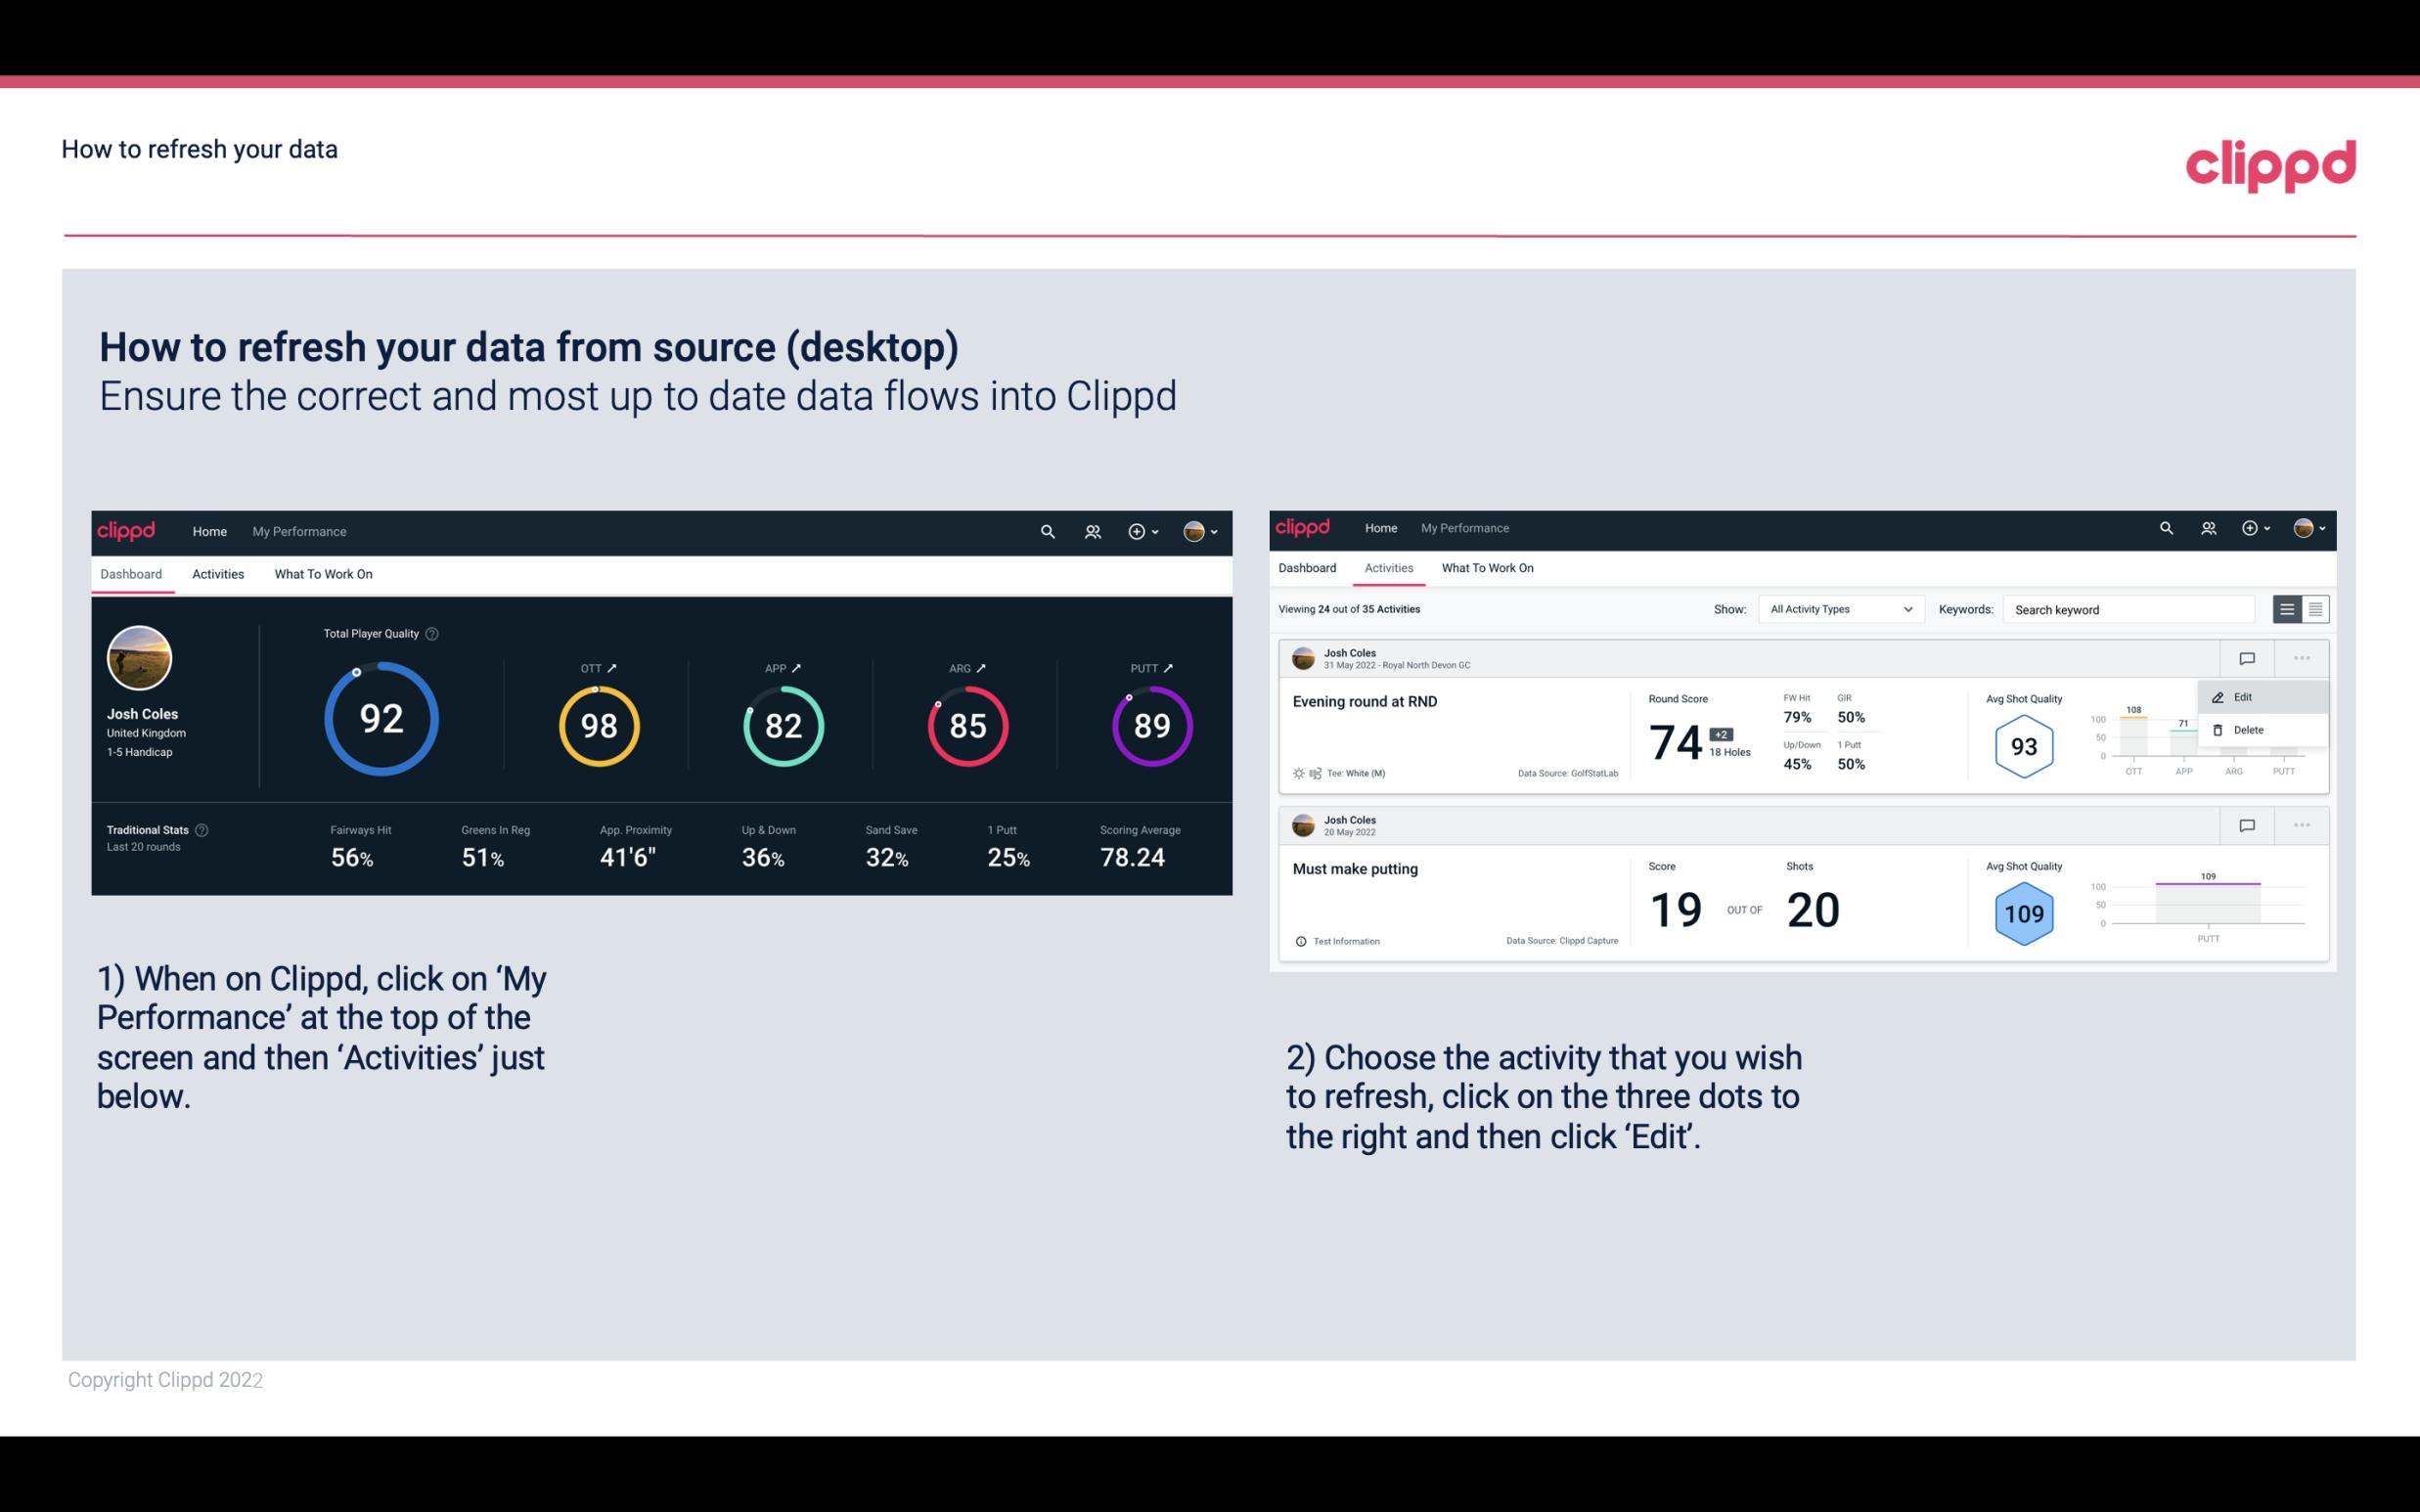Viewport: 2420px width, 1512px height.
Task: Click the Dashboard tab on left panel
Action: [x=134, y=573]
